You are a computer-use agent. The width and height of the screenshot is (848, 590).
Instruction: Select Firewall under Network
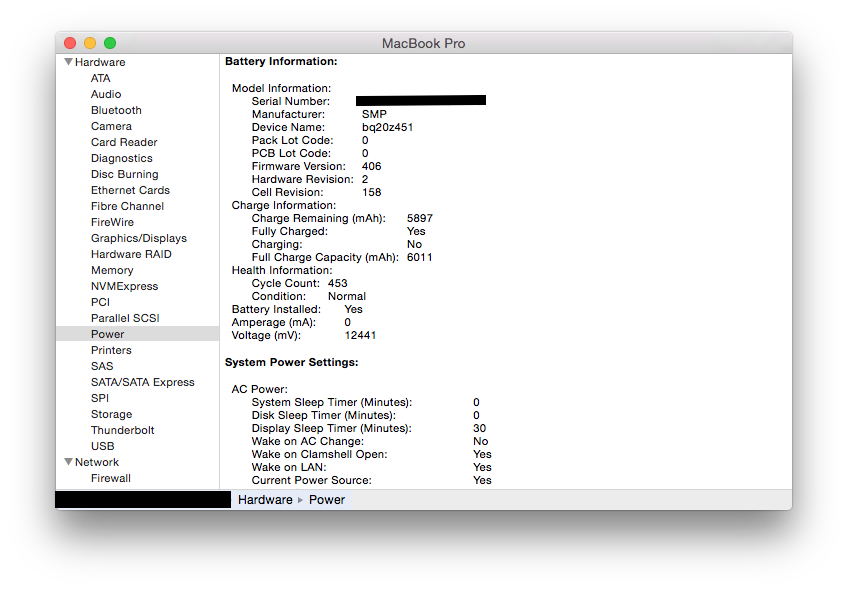point(110,478)
